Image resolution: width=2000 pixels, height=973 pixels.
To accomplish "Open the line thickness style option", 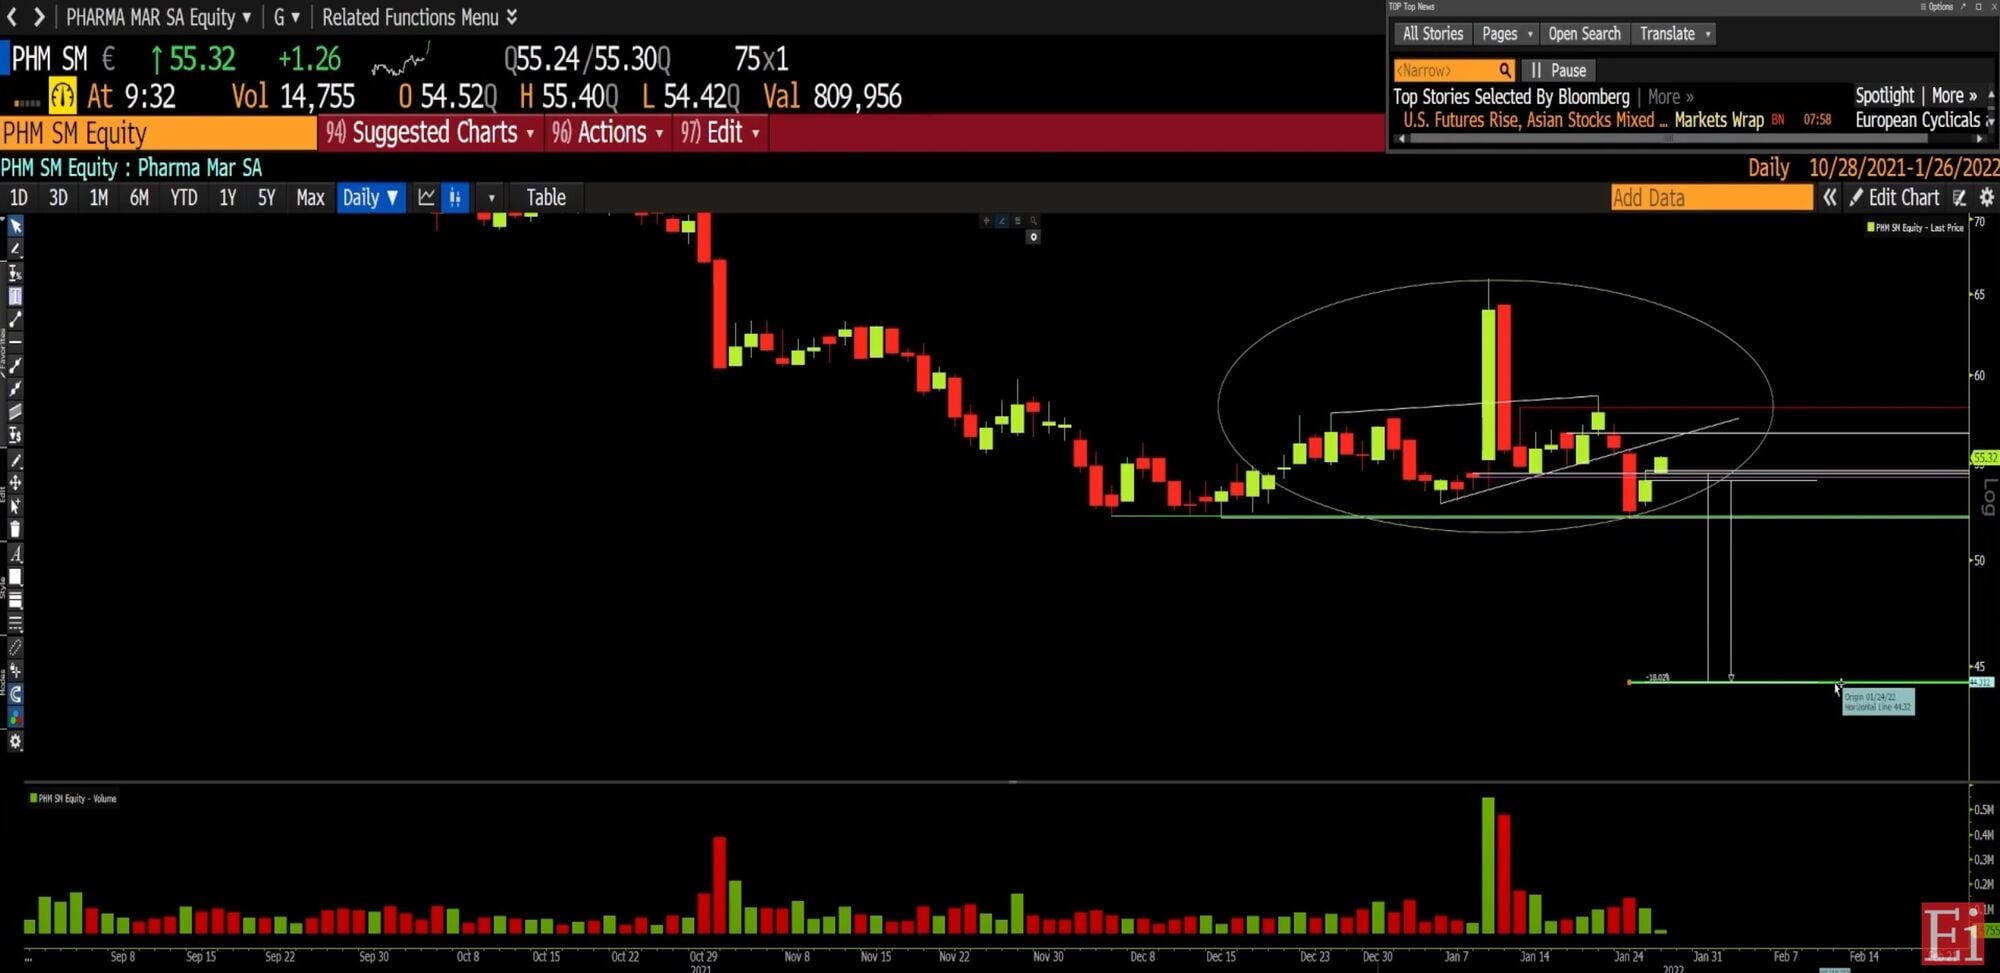I will [x=16, y=600].
